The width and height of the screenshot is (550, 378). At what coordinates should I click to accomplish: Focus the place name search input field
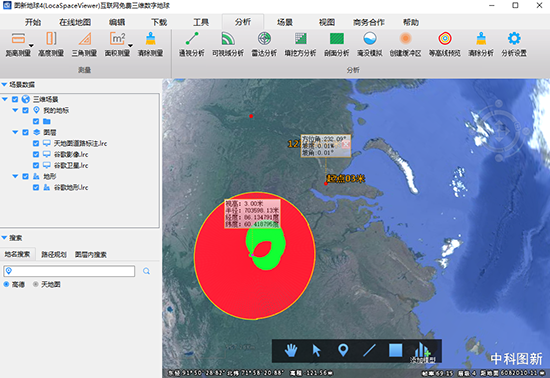[x=69, y=271]
